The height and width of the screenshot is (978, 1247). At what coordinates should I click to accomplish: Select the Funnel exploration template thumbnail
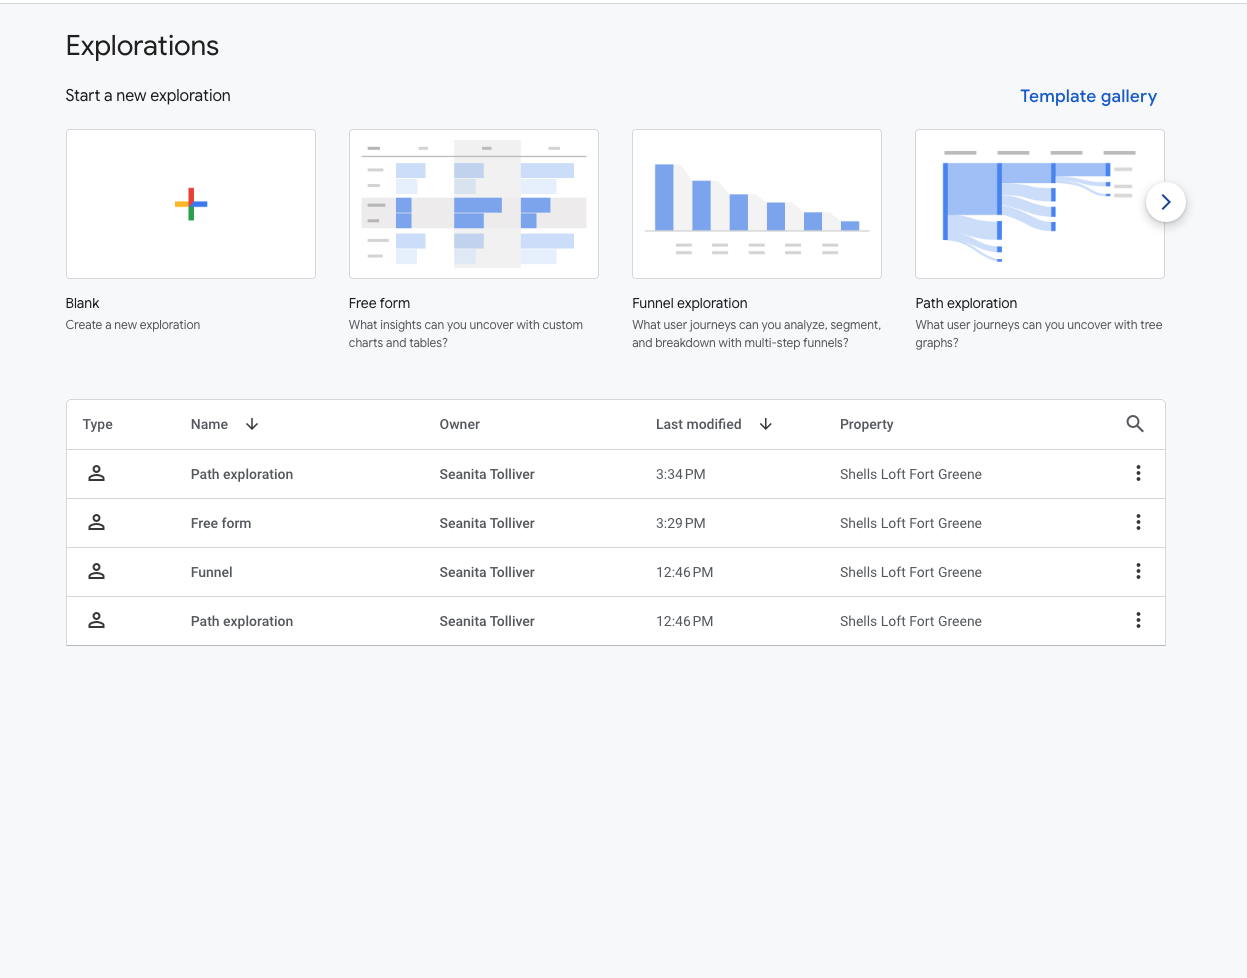(757, 204)
